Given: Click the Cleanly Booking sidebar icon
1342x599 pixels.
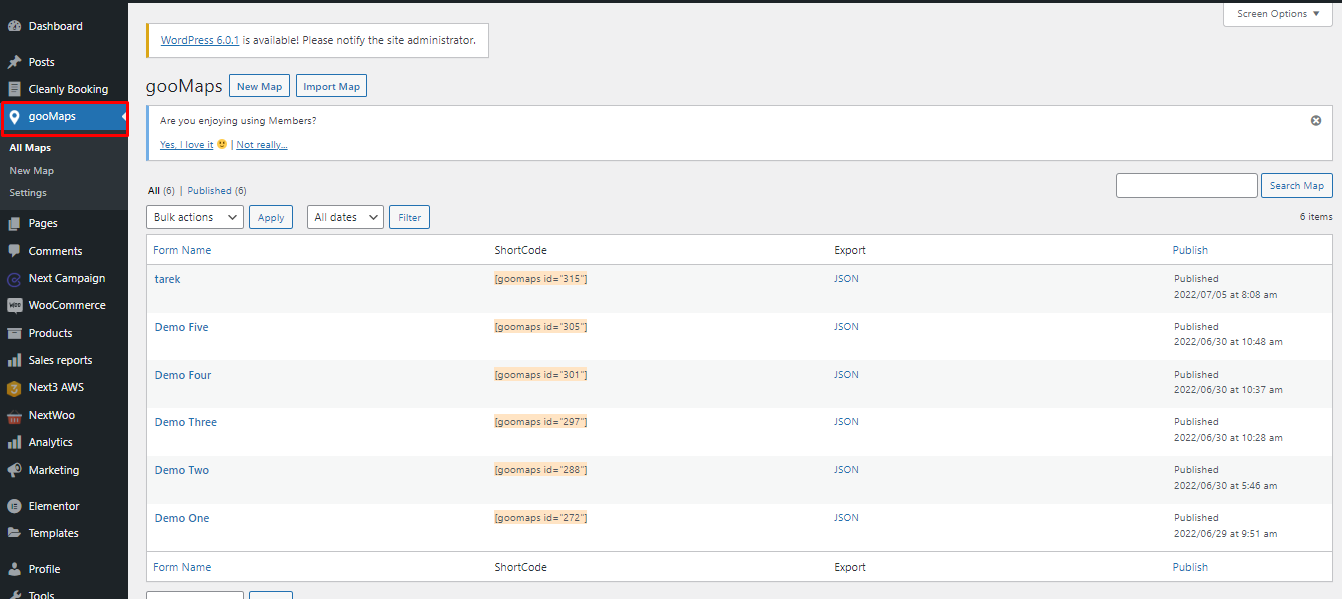Looking at the screenshot, I should [x=14, y=89].
